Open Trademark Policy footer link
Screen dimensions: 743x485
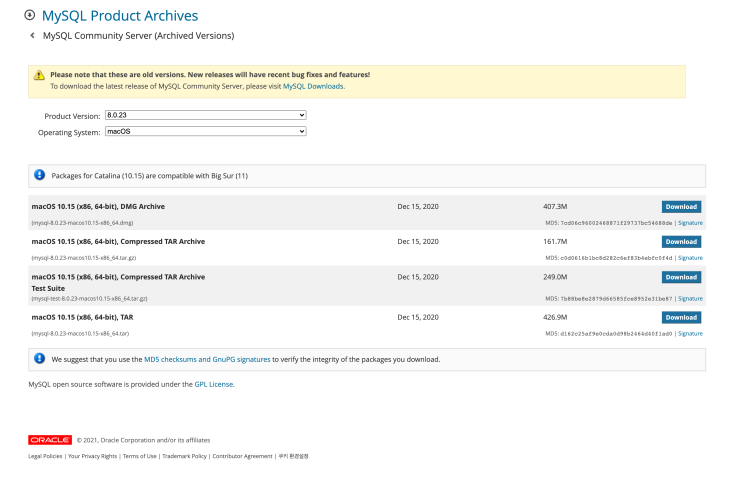pyautogui.click(x=184, y=456)
